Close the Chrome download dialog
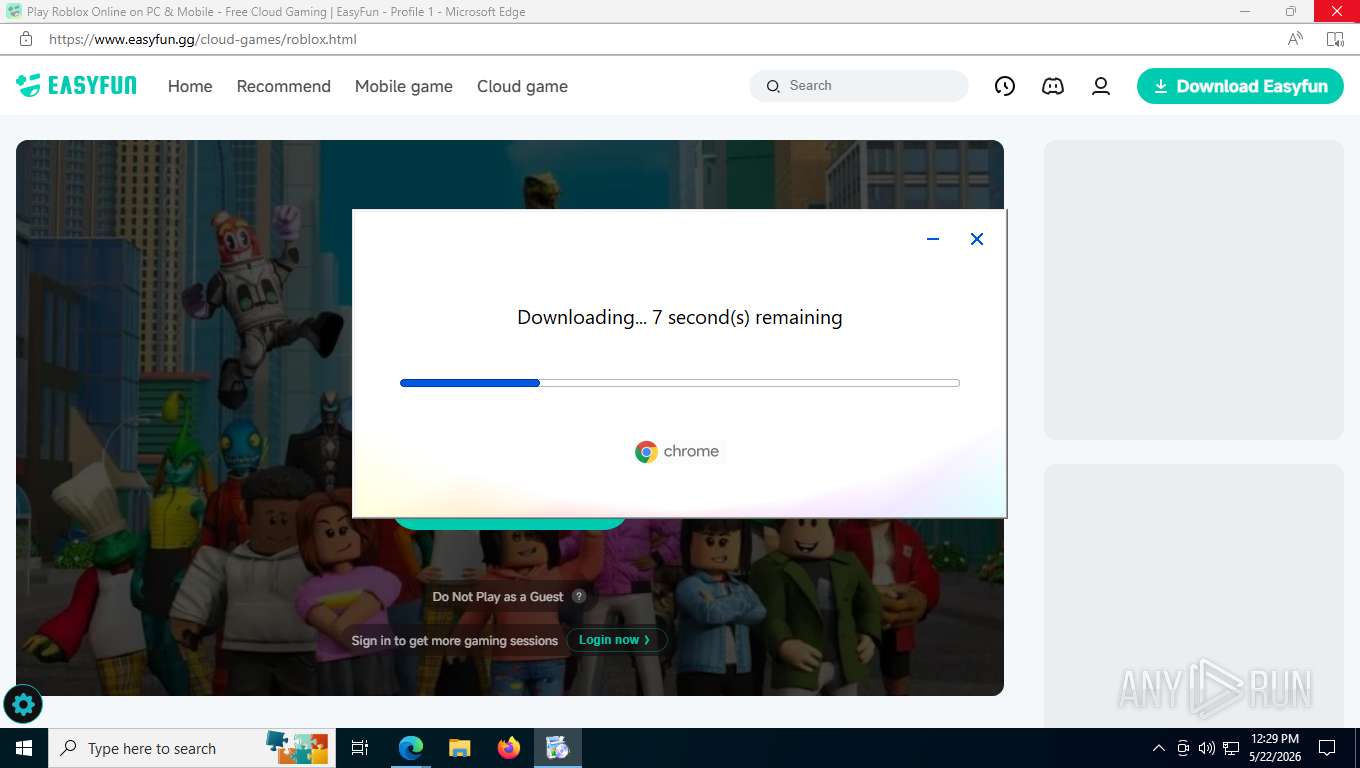Image resolution: width=1360 pixels, height=768 pixels. pos(977,239)
